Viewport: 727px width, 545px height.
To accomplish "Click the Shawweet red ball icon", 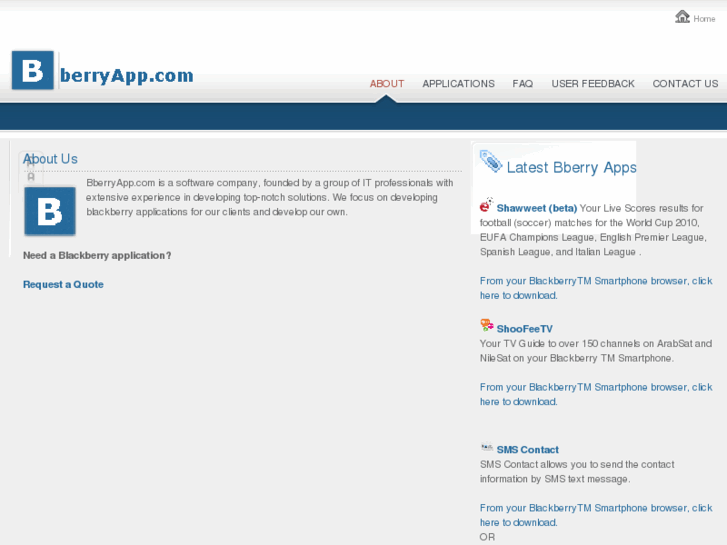I will 486,205.
